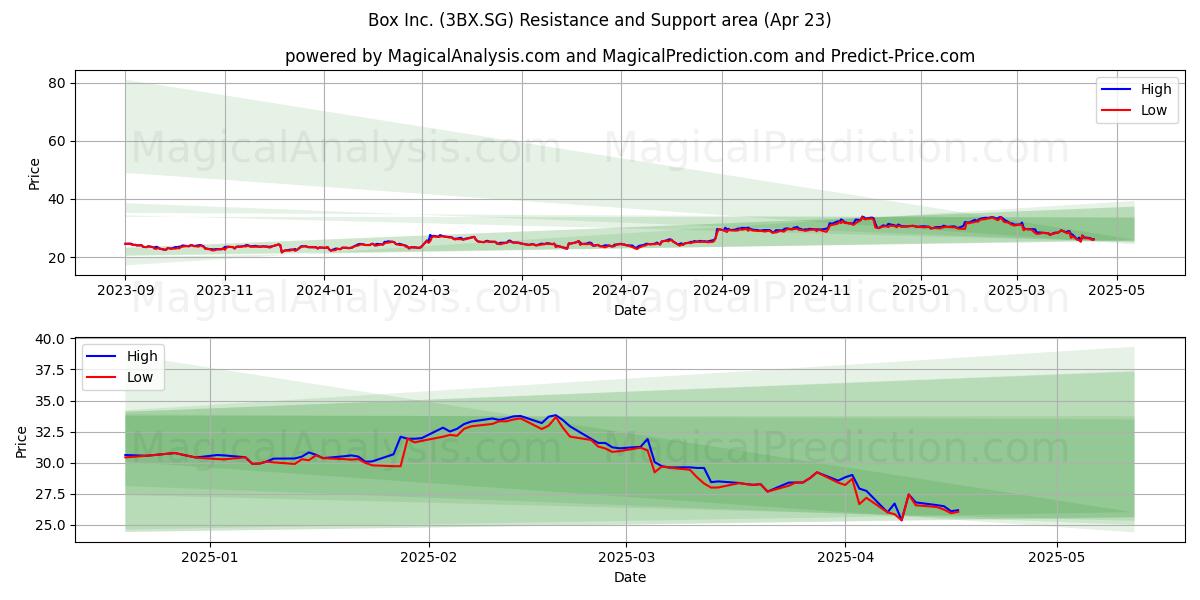Viewport: 1200px width, 600px height.
Task: Click the top chart 'Date' axis label
Action: pos(630,310)
